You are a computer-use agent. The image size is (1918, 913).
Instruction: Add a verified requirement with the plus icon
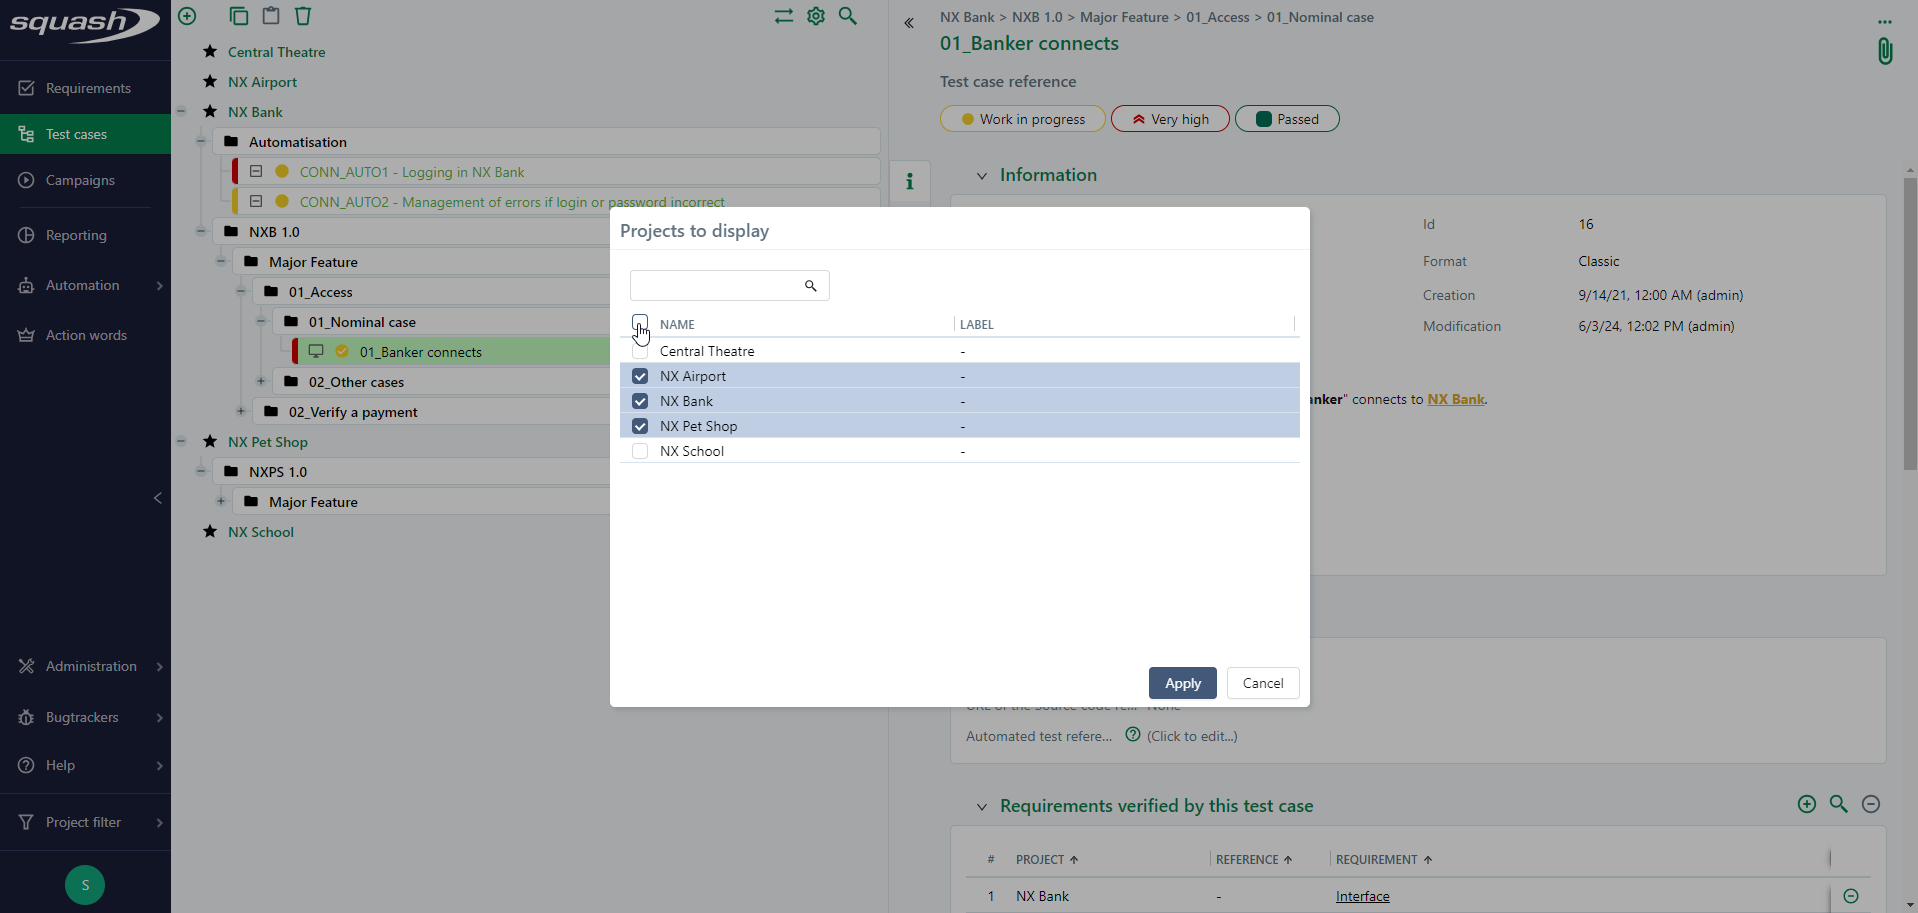click(x=1806, y=804)
